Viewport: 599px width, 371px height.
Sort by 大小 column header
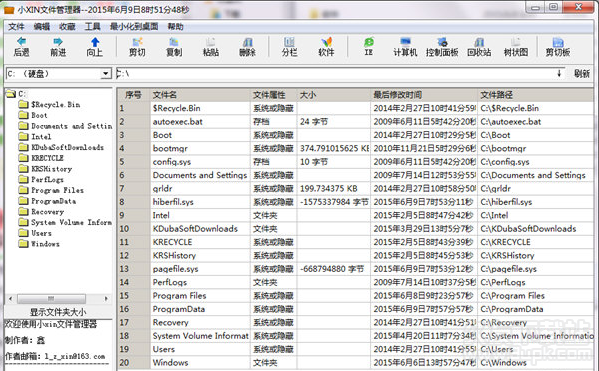[333, 95]
